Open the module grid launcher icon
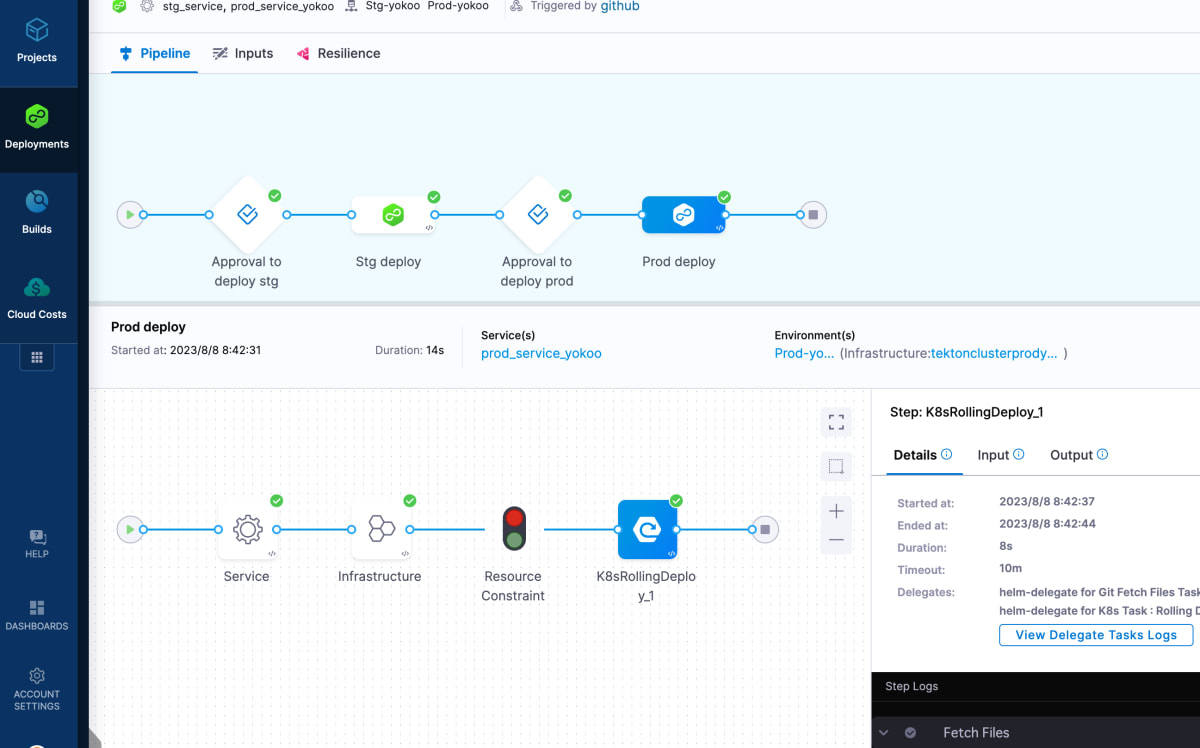This screenshot has height=748, width=1200. click(37, 357)
